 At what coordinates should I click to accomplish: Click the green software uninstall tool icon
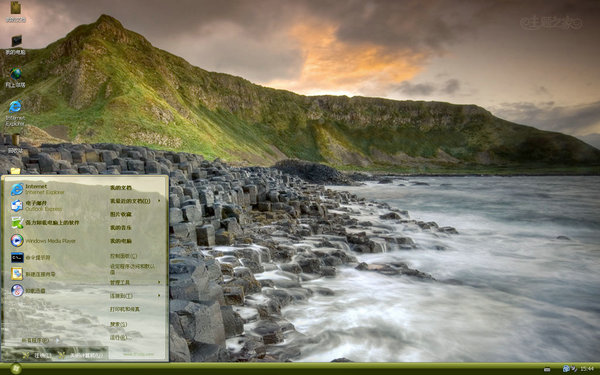tap(17, 223)
